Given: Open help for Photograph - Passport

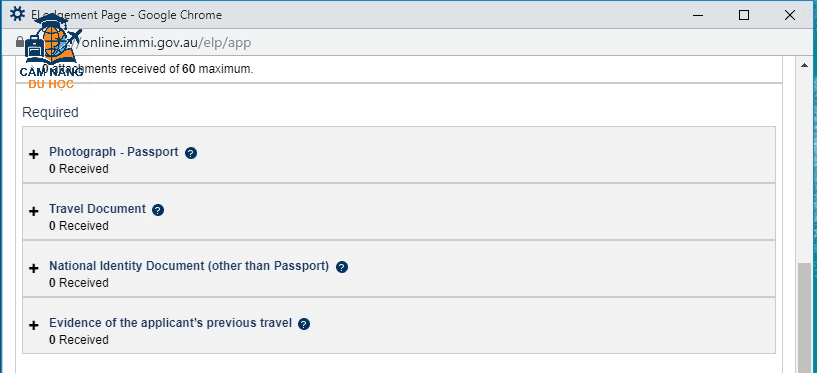Looking at the screenshot, I should tap(191, 153).
